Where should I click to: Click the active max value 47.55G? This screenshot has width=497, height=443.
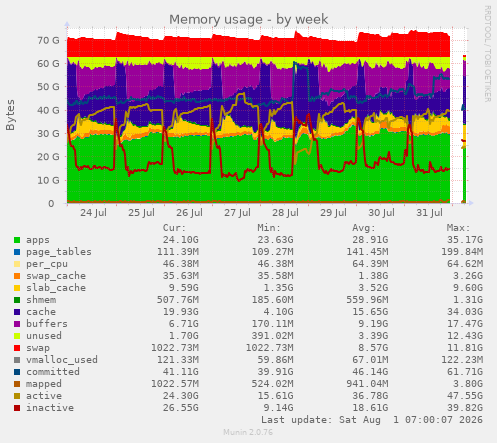(x=465, y=396)
